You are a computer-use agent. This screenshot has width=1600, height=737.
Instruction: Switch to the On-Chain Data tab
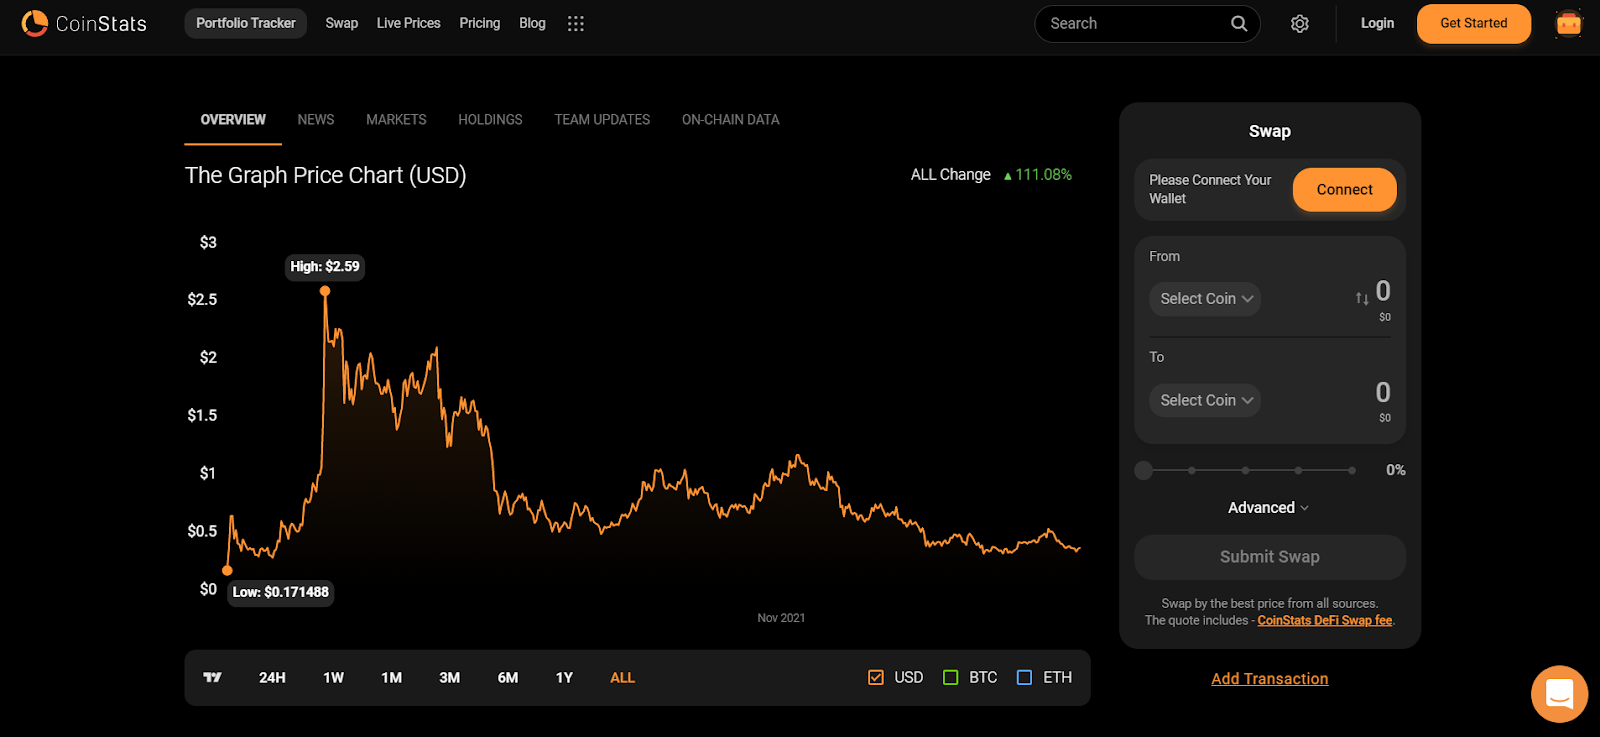(x=731, y=119)
